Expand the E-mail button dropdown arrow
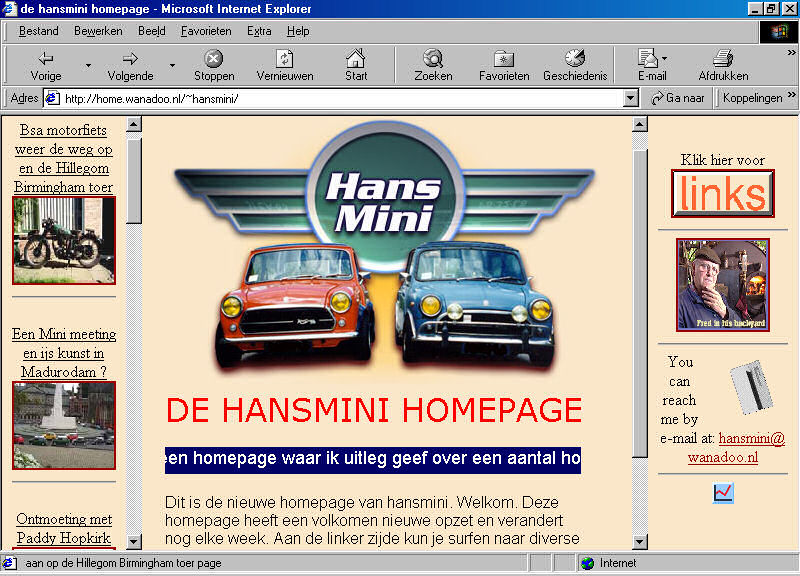 click(x=664, y=59)
